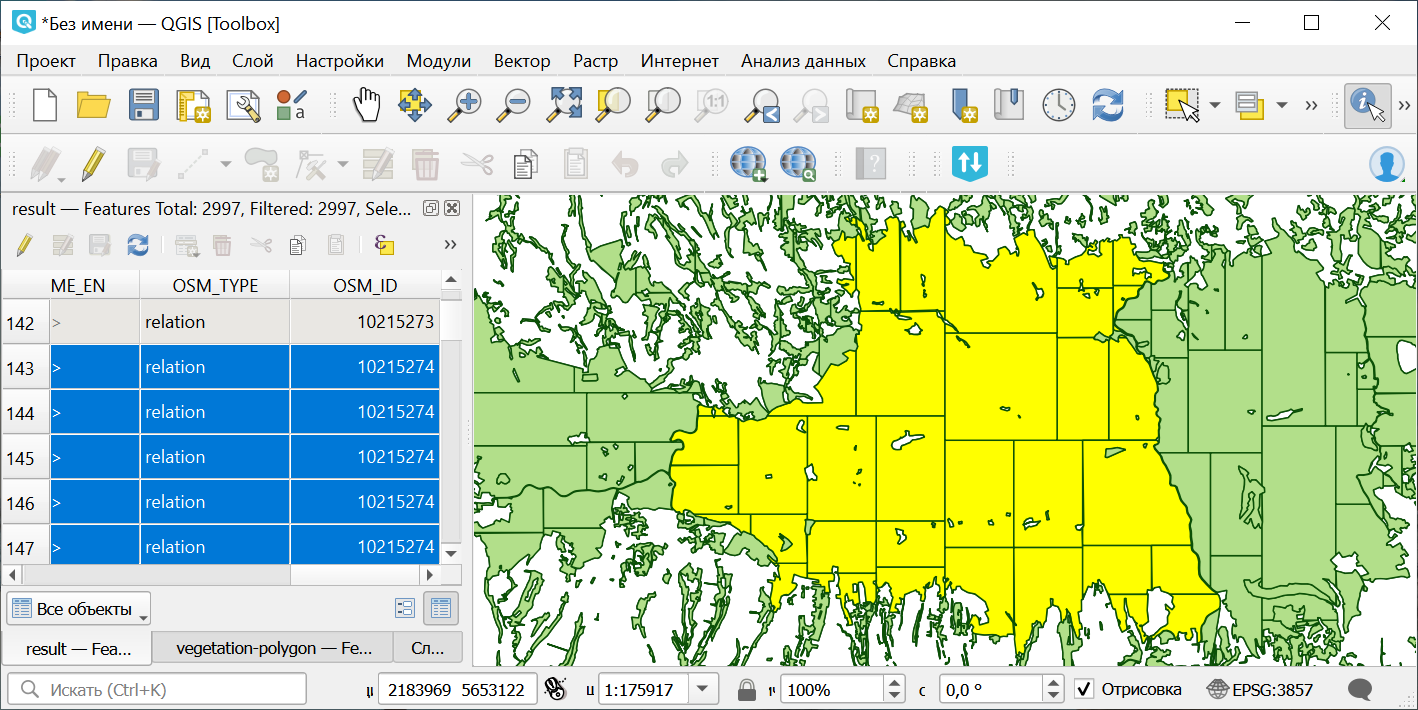This screenshot has width=1418, height=710.
Task: Click the add web layer globe icon
Action: (x=748, y=164)
